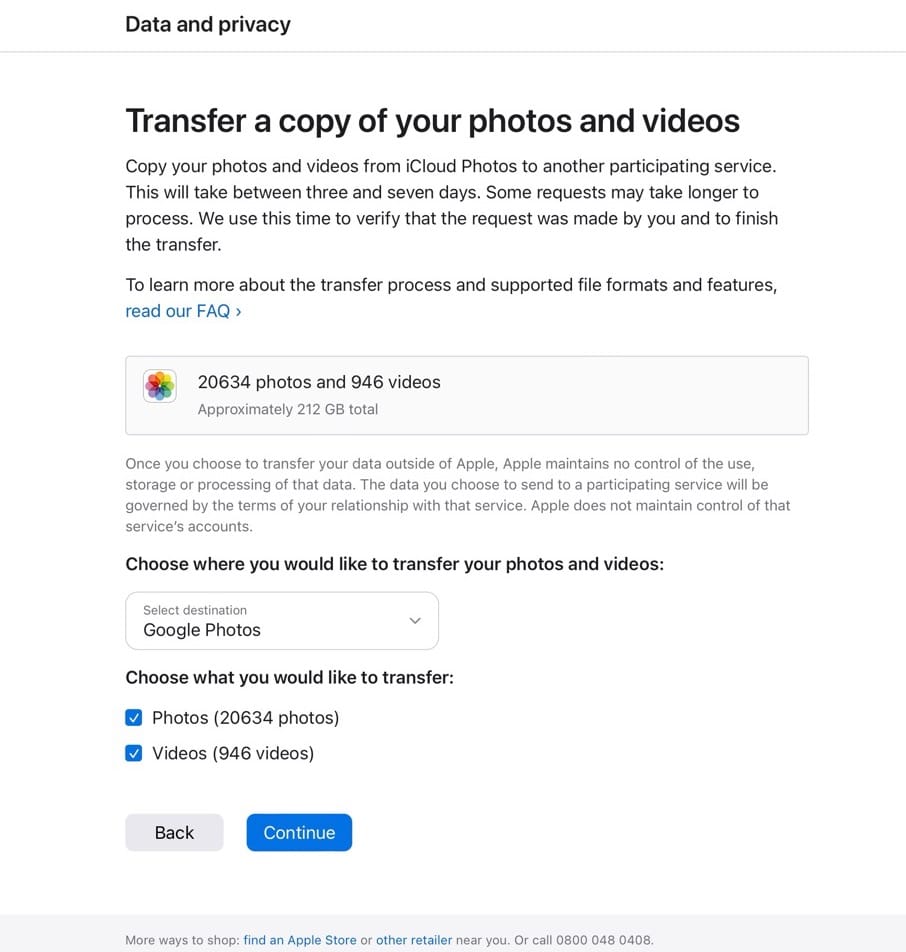This screenshot has width=906, height=952.
Task: Click the Choose where you would like to transfer label
Action: coord(395,564)
